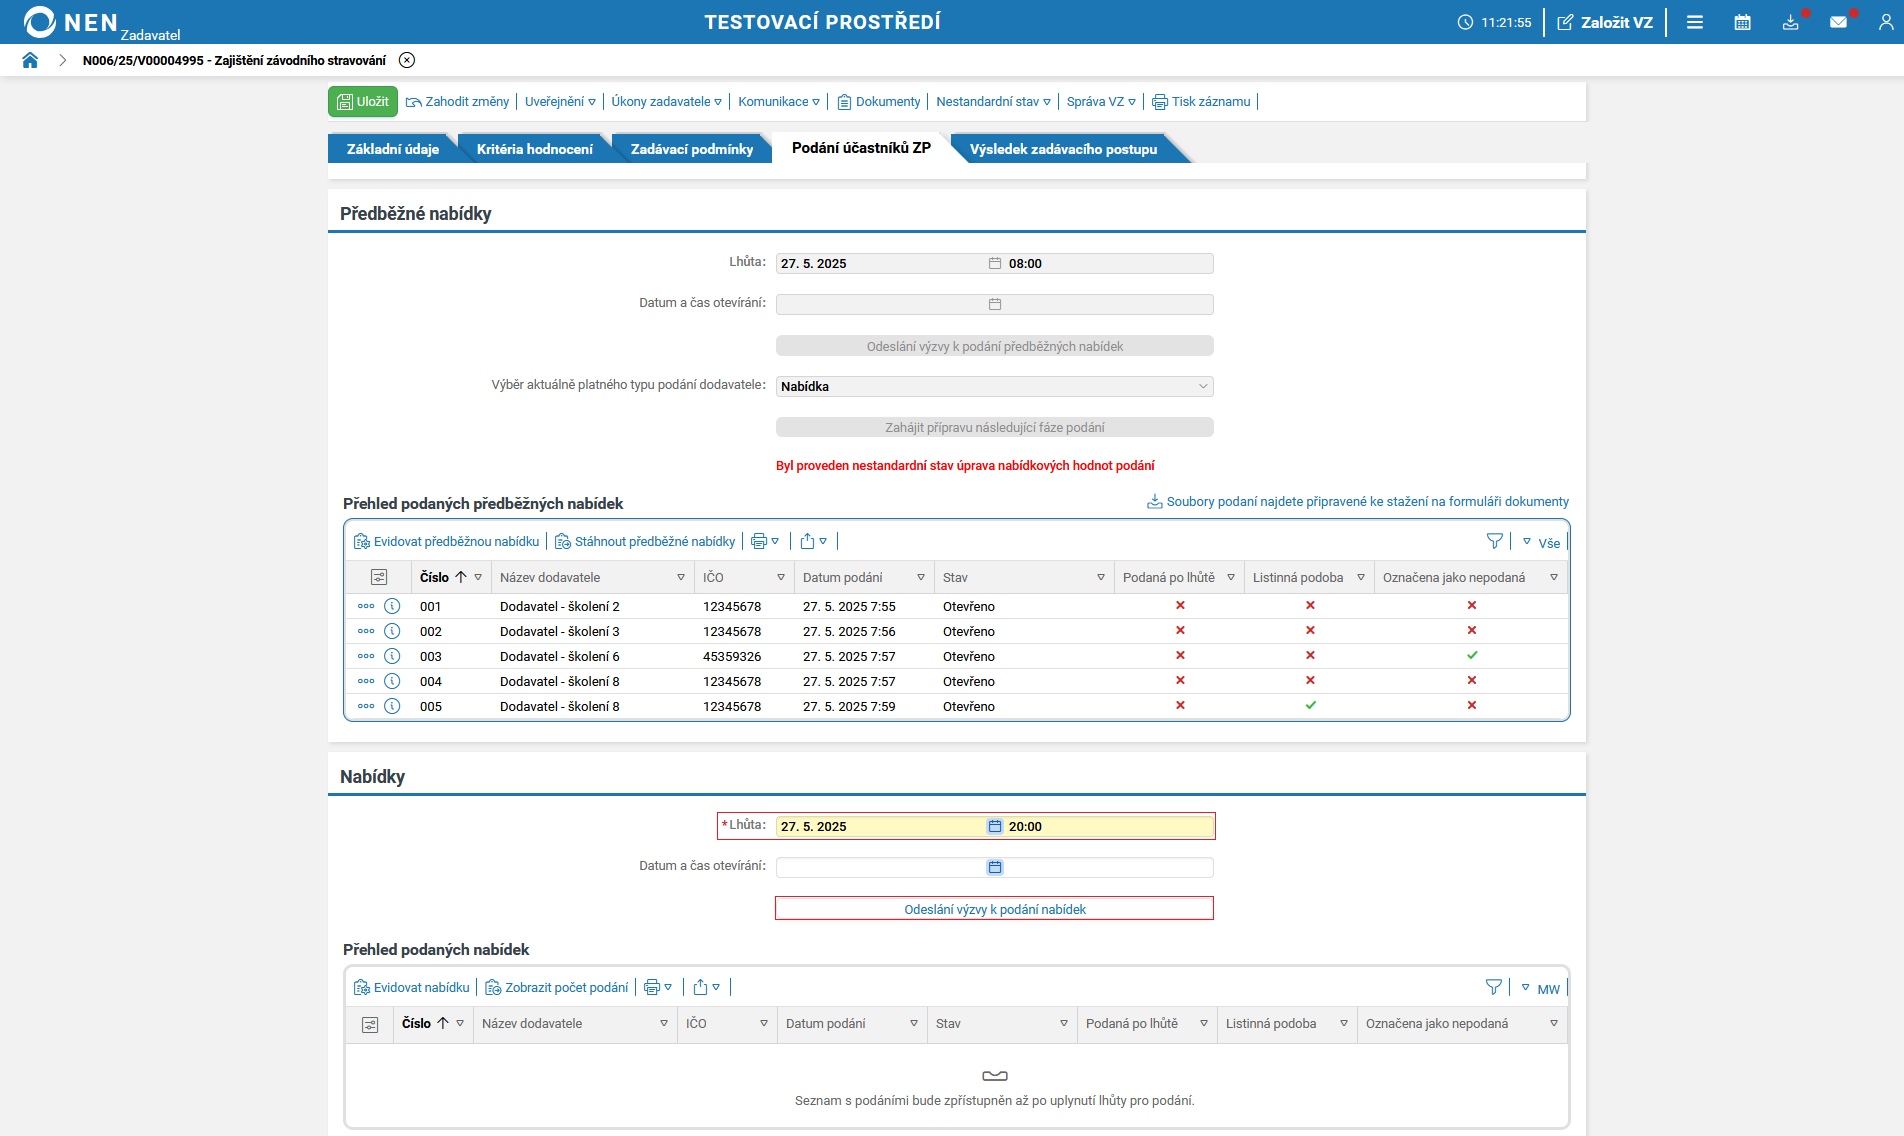This screenshot has height=1136, width=1904.
Task: Go to the home page icon
Action: click(x=30, y=60)
